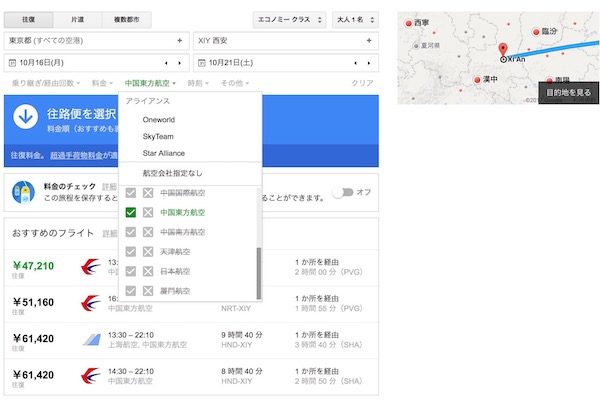
Task: Click the Shanghai Airlines logo at 13:30
Action: (91, 339)
